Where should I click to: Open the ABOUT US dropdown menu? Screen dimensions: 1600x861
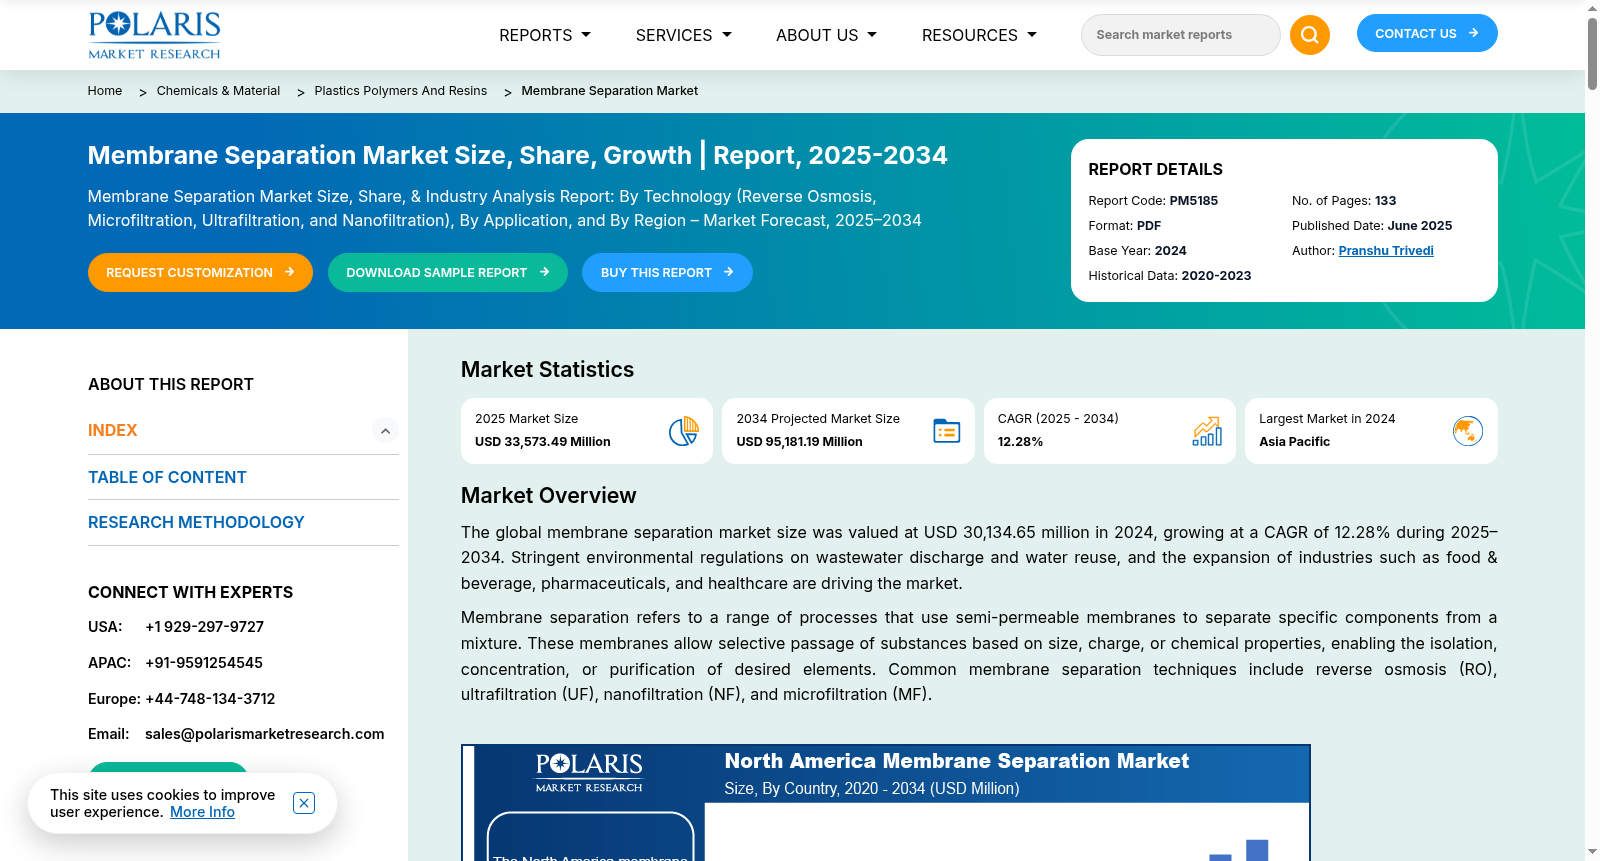(827, 35)
